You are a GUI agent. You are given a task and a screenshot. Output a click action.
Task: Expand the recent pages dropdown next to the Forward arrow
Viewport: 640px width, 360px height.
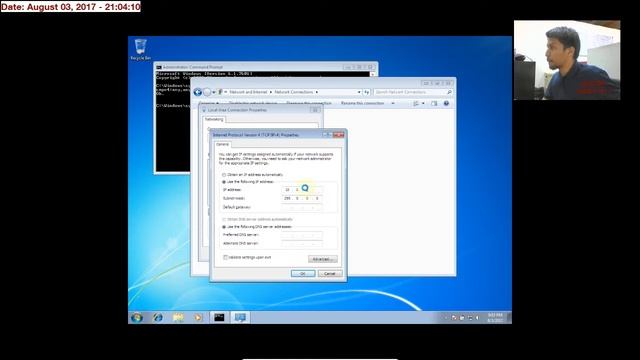213,92
